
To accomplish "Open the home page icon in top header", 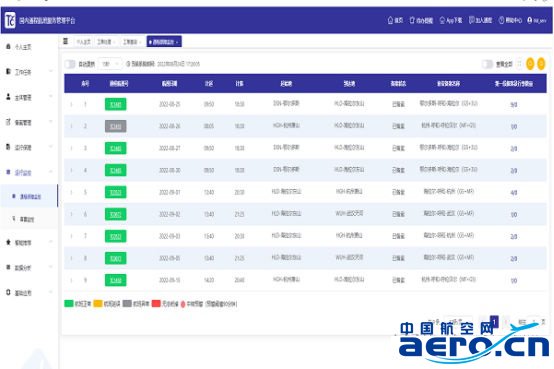I will point(390,20).
